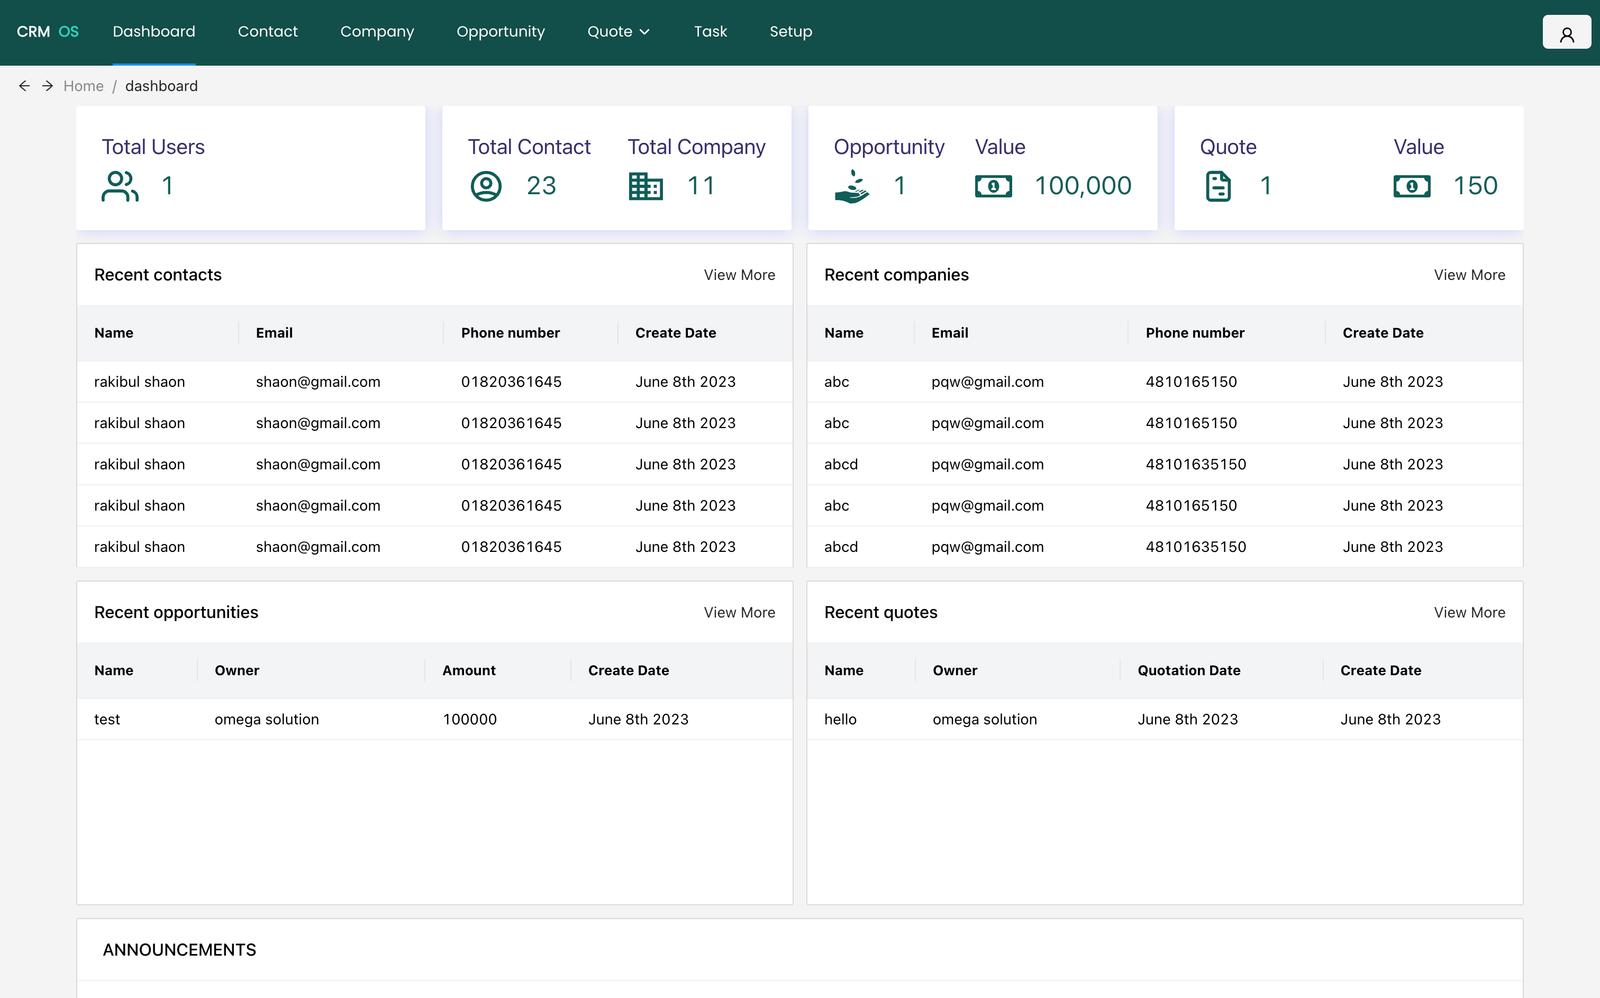This screenshot has height=998, width=1600.
Task: Click the Quote document icon
Action: tap(1218, 186)
